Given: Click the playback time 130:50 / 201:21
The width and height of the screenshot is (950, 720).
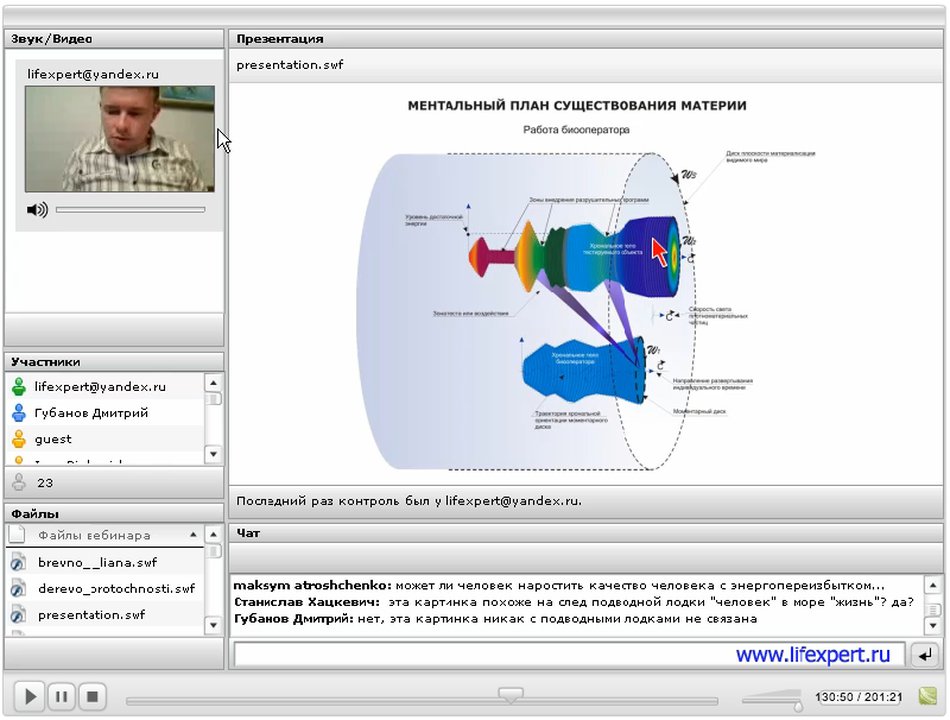Looking at the screenshot, I should (859, 697).
